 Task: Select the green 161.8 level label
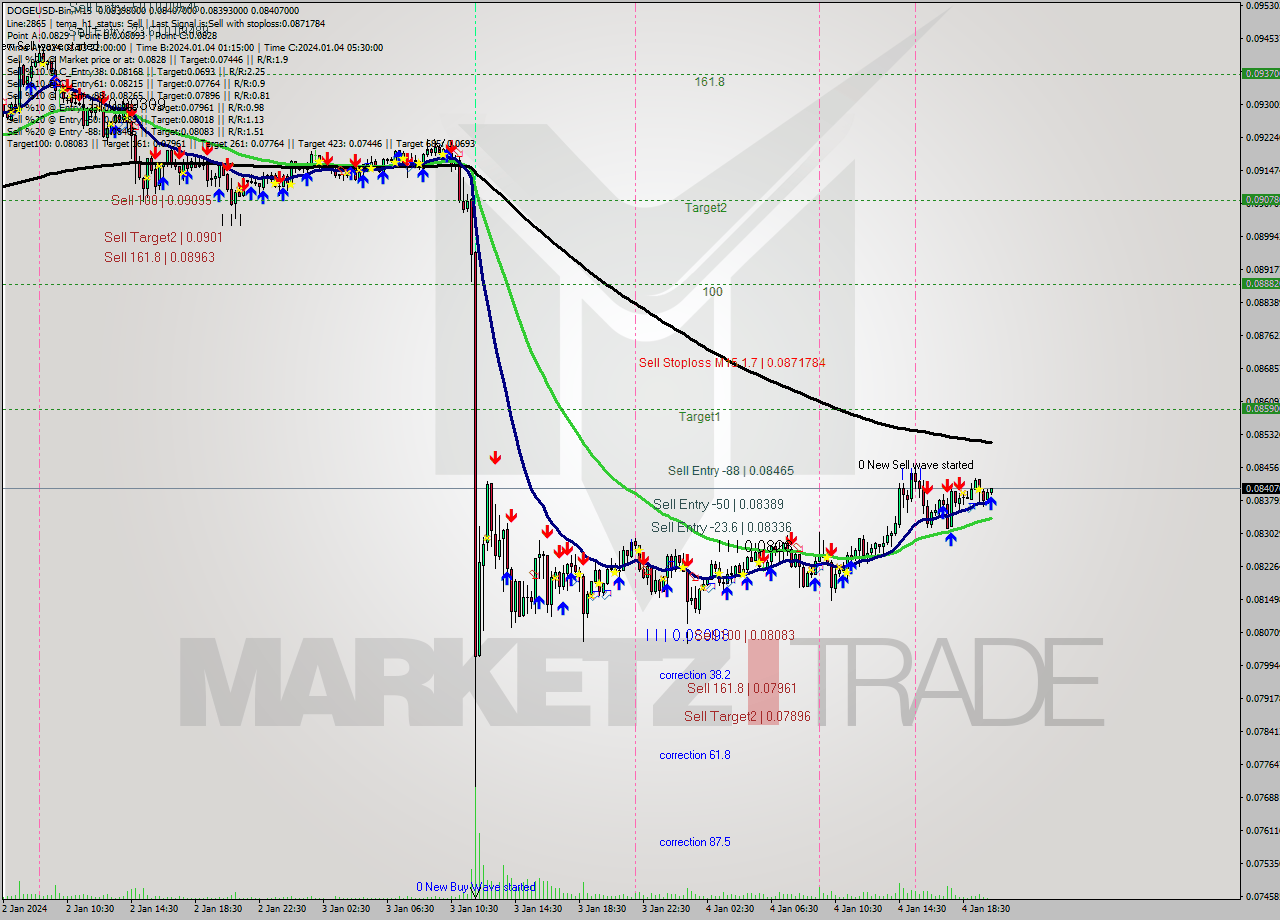(x=709, y=82)
